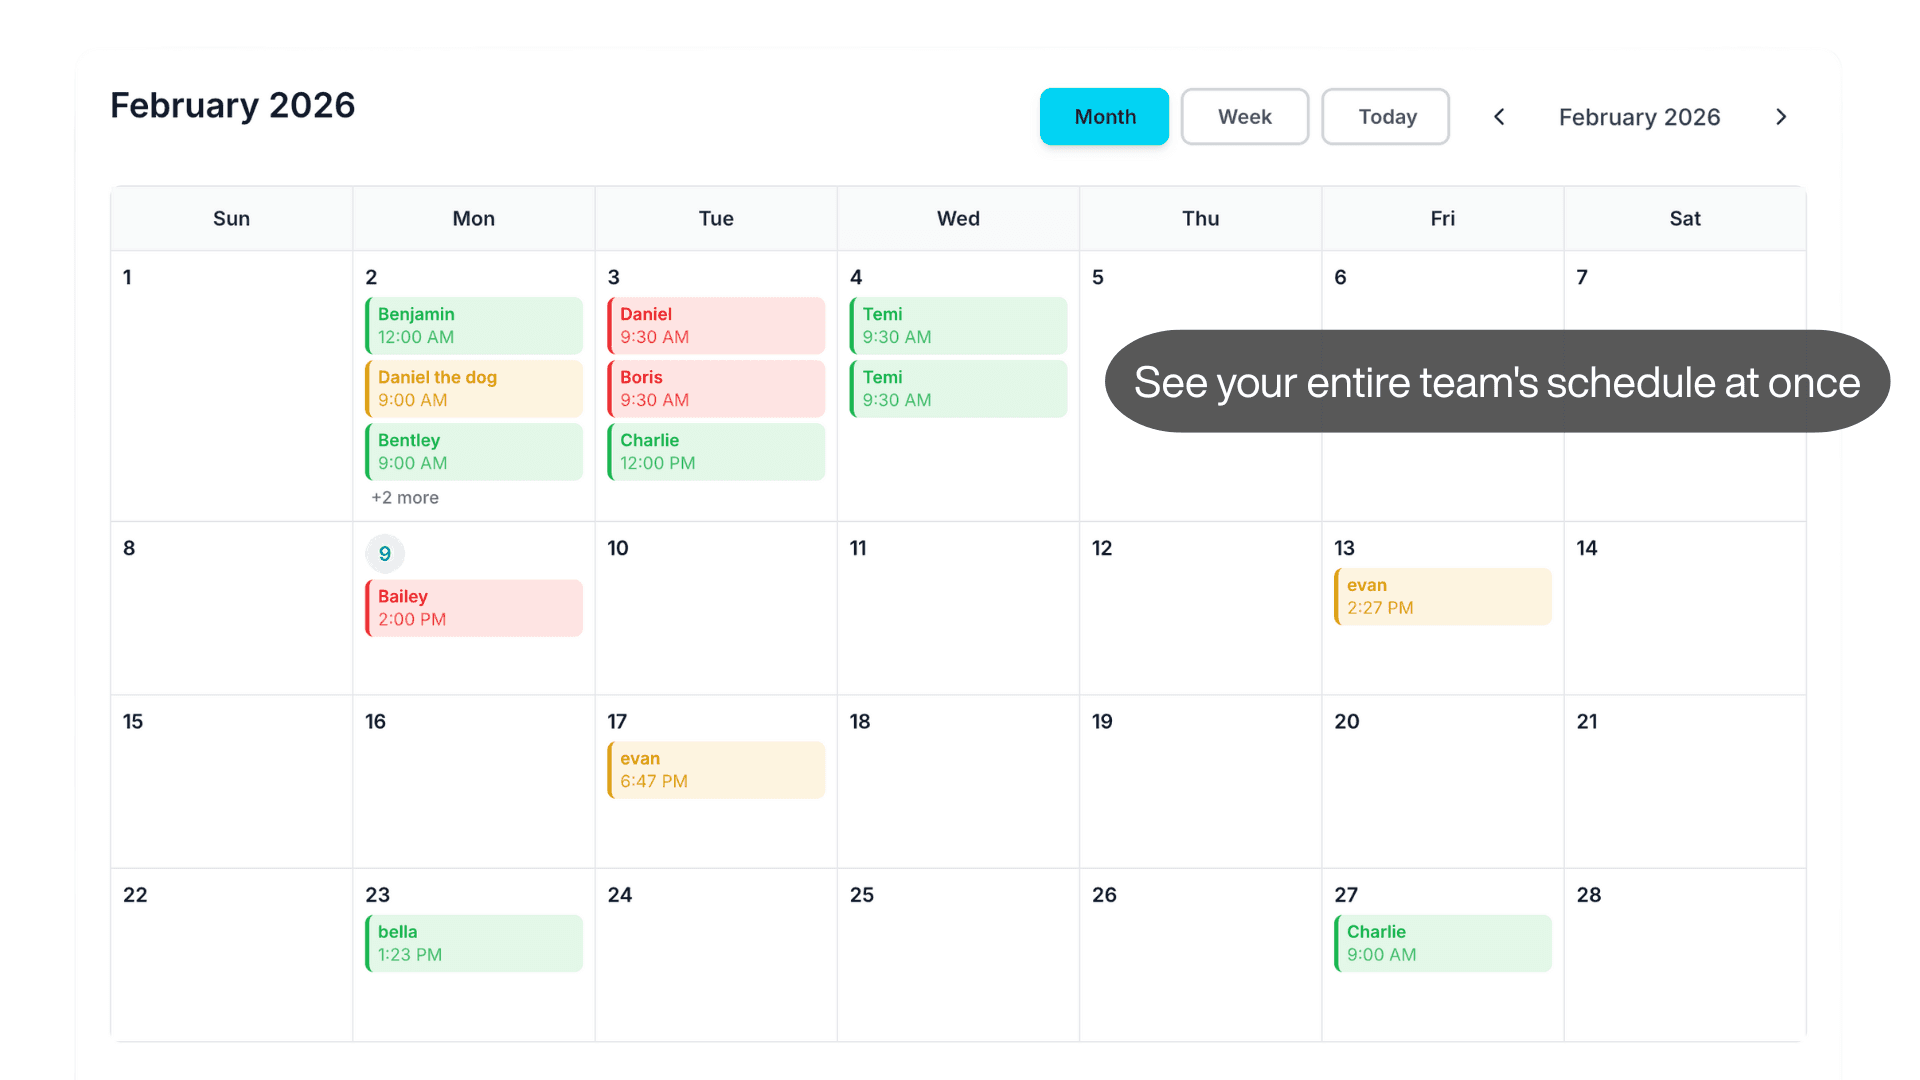Expand the +2 more events link
This screenshot has height=1080, width=1920.
coord(405,498)
